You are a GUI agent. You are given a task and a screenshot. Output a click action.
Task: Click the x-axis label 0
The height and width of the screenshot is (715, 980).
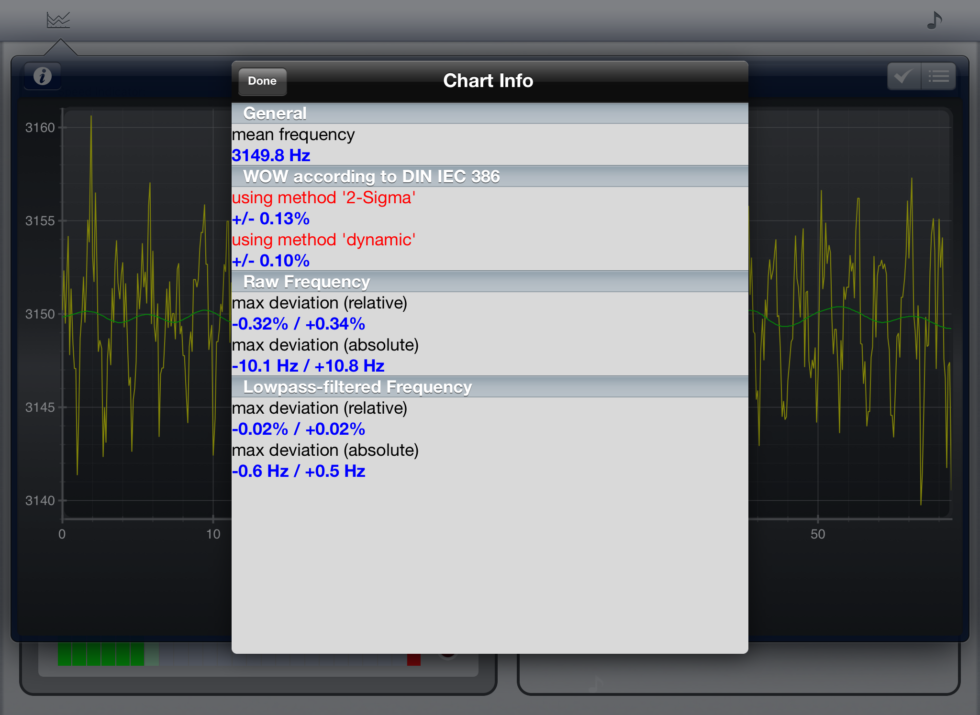(62, 534)
